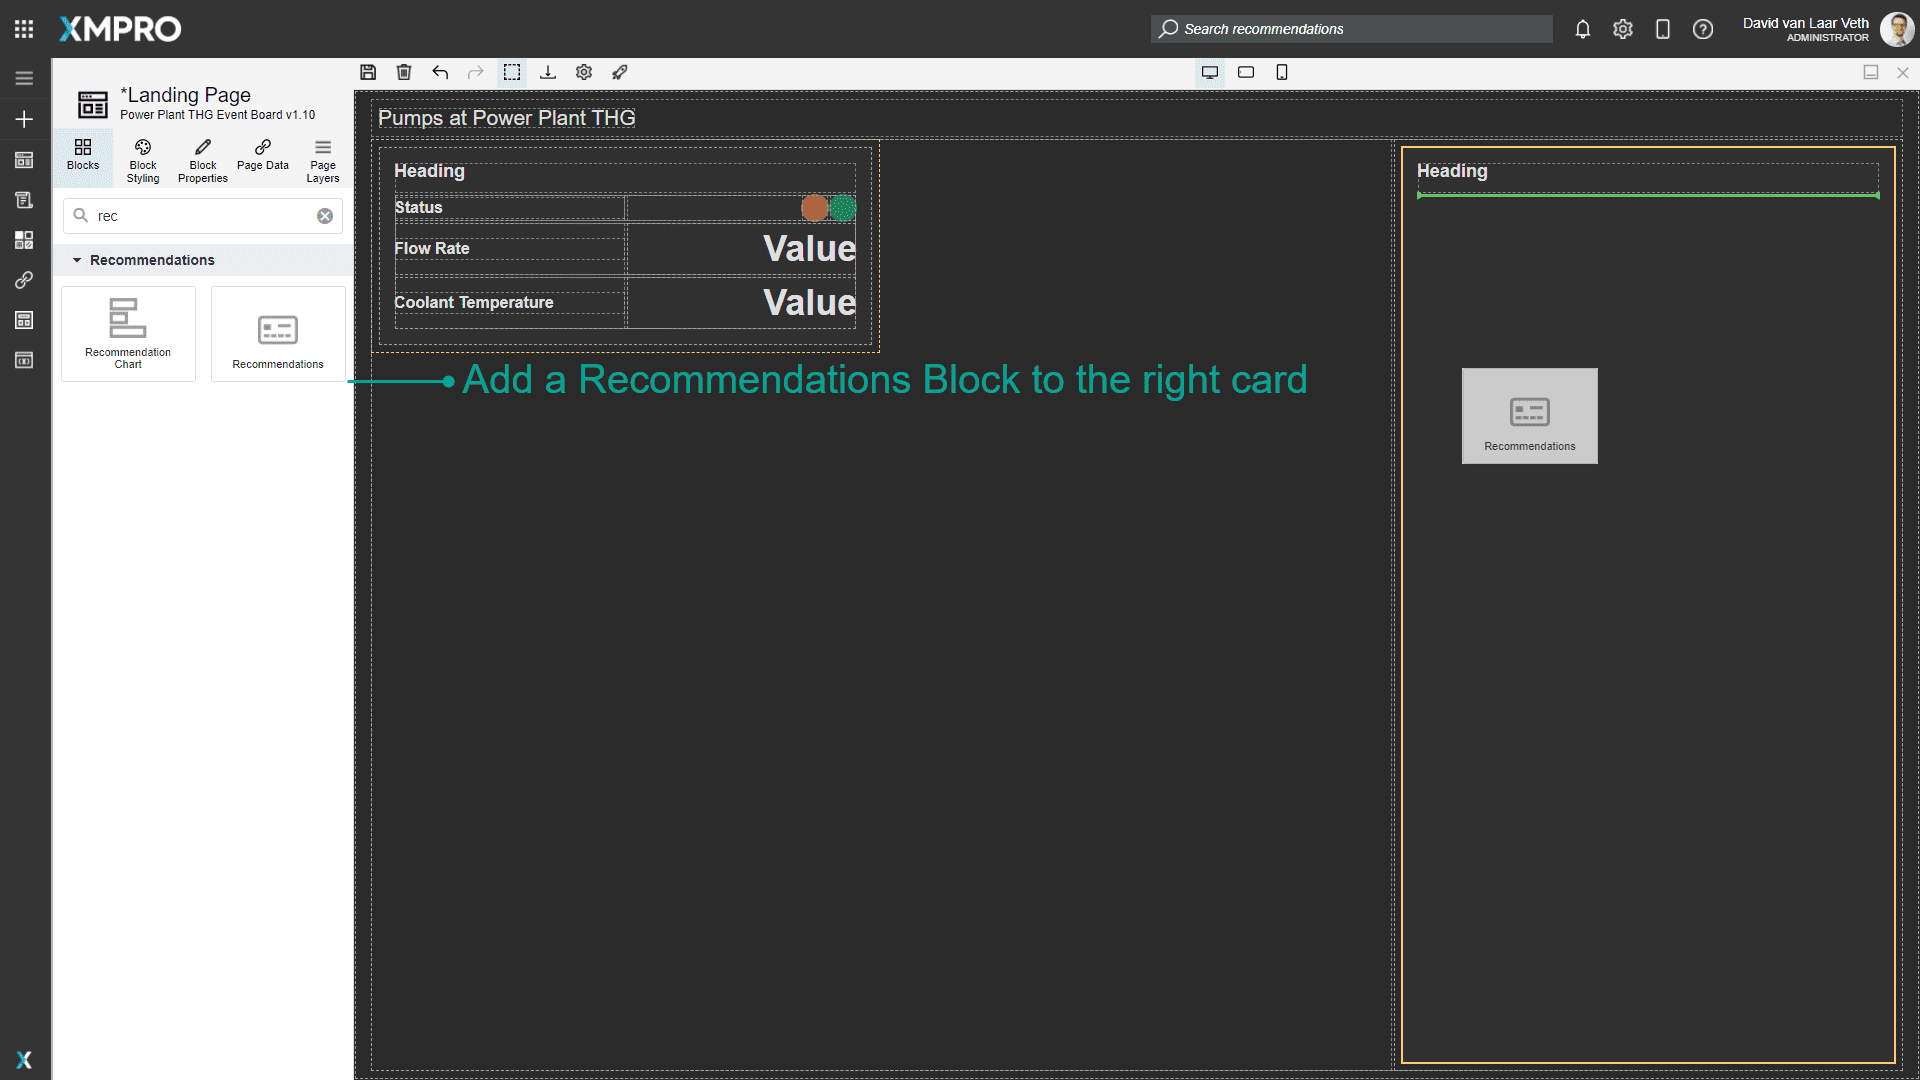The height and width of the screenshot is (1080, 1920).
Task: Click the Delete trash icon in the toolbar
Action: 404,72
